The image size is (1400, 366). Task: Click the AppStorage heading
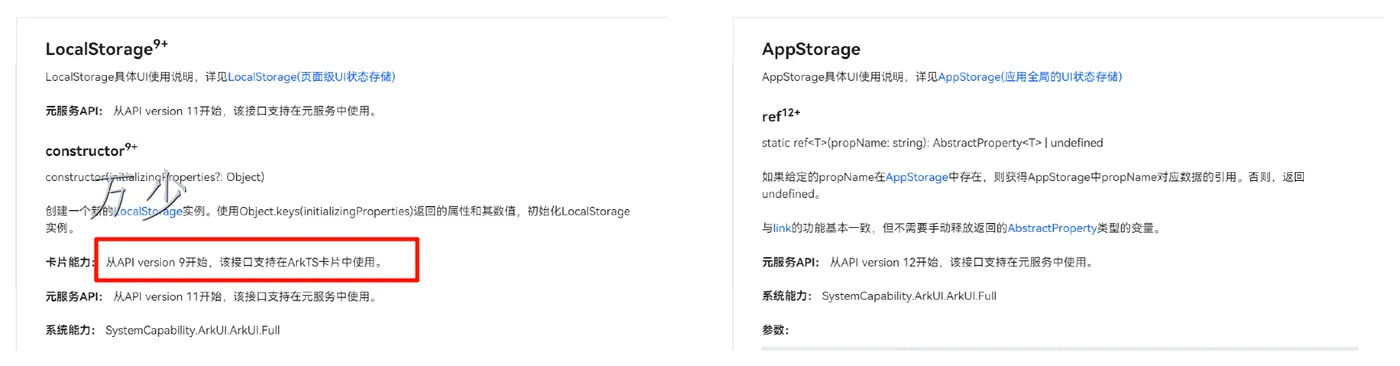[x=811, y=49]
